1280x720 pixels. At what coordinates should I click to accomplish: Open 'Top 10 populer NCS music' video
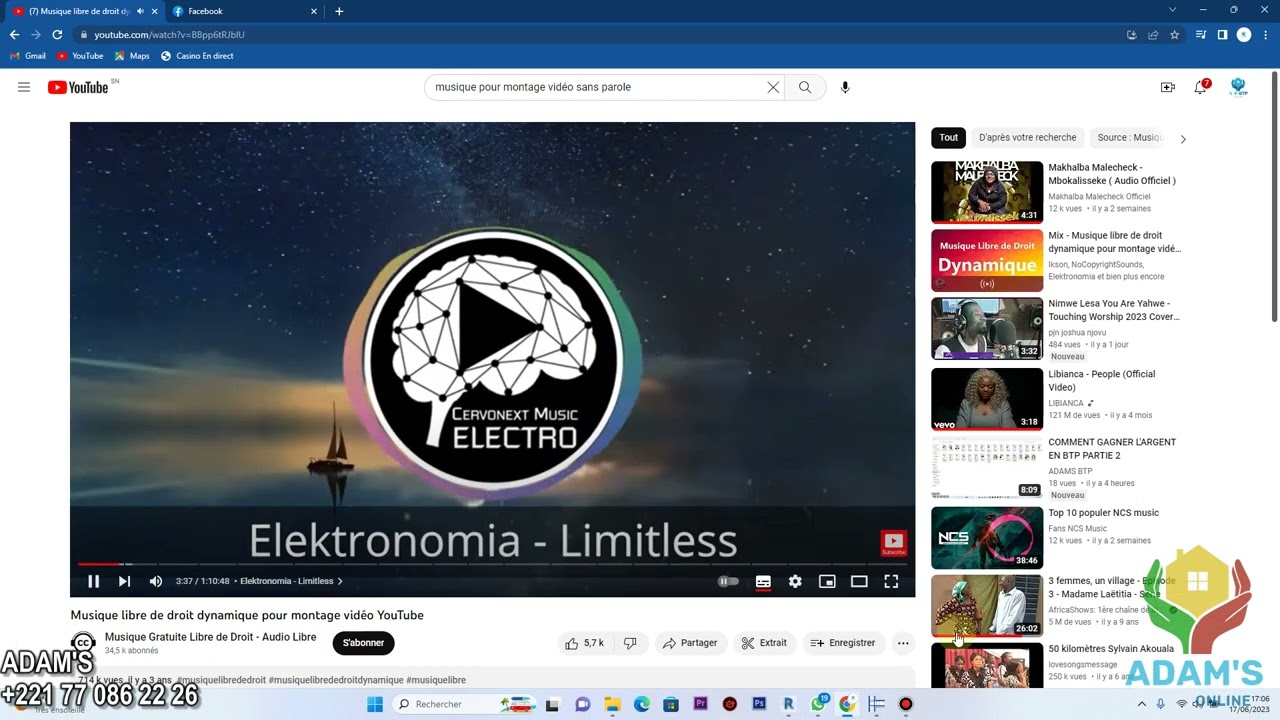pos(1103,513)
